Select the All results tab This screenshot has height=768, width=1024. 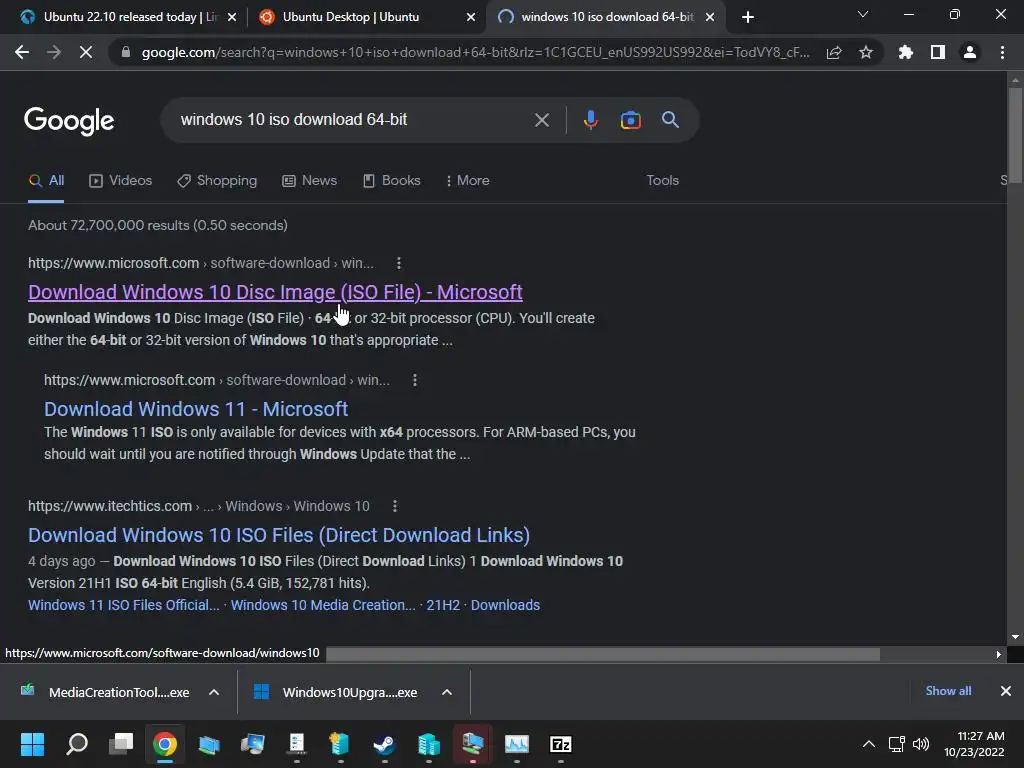(x=46, y=181)
